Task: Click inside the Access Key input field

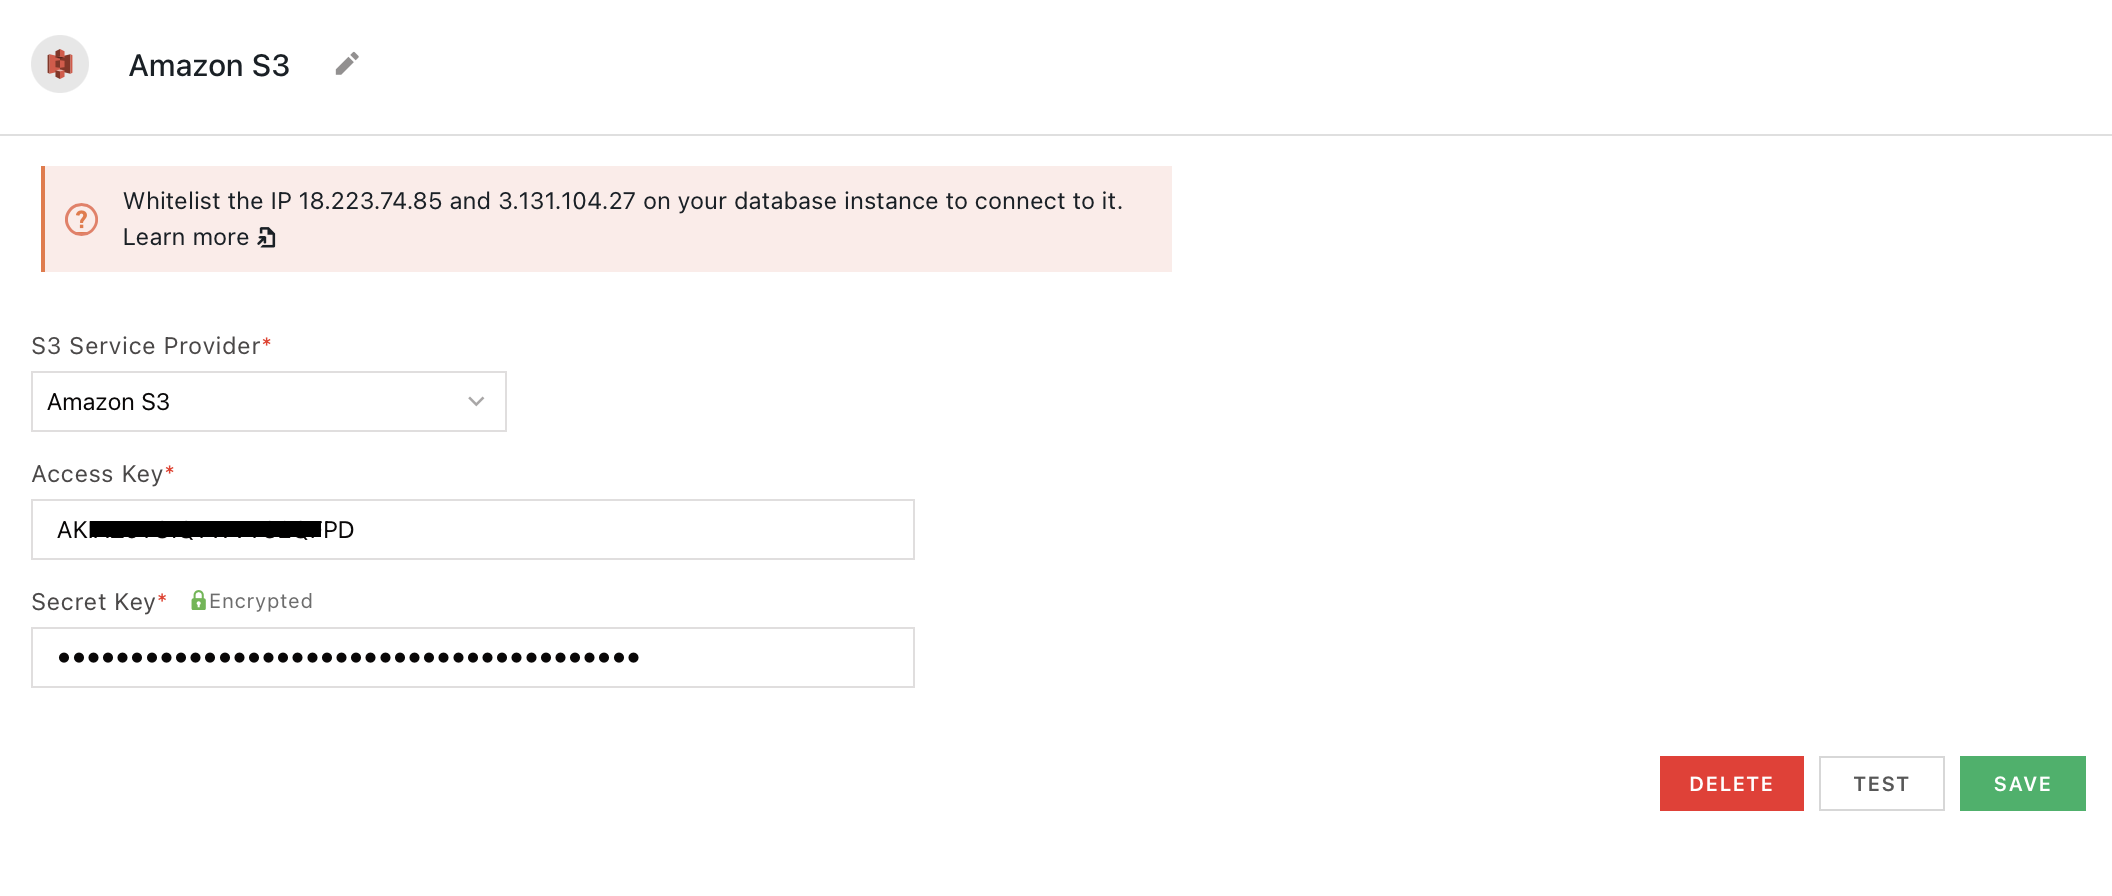Action: 472,530
